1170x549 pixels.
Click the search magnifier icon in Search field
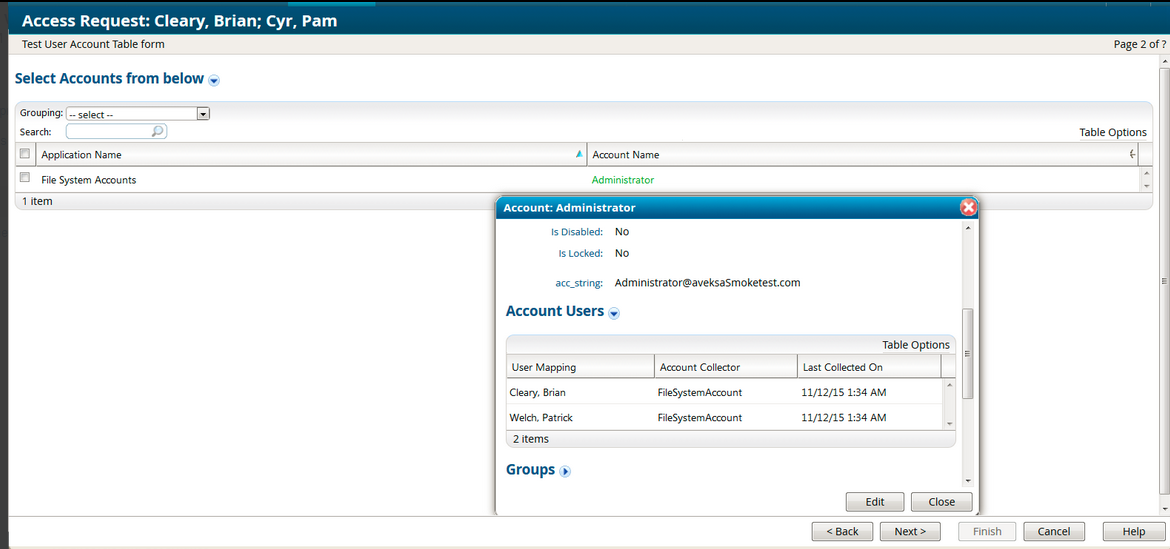pyautogui.click(x=157, y=131)
